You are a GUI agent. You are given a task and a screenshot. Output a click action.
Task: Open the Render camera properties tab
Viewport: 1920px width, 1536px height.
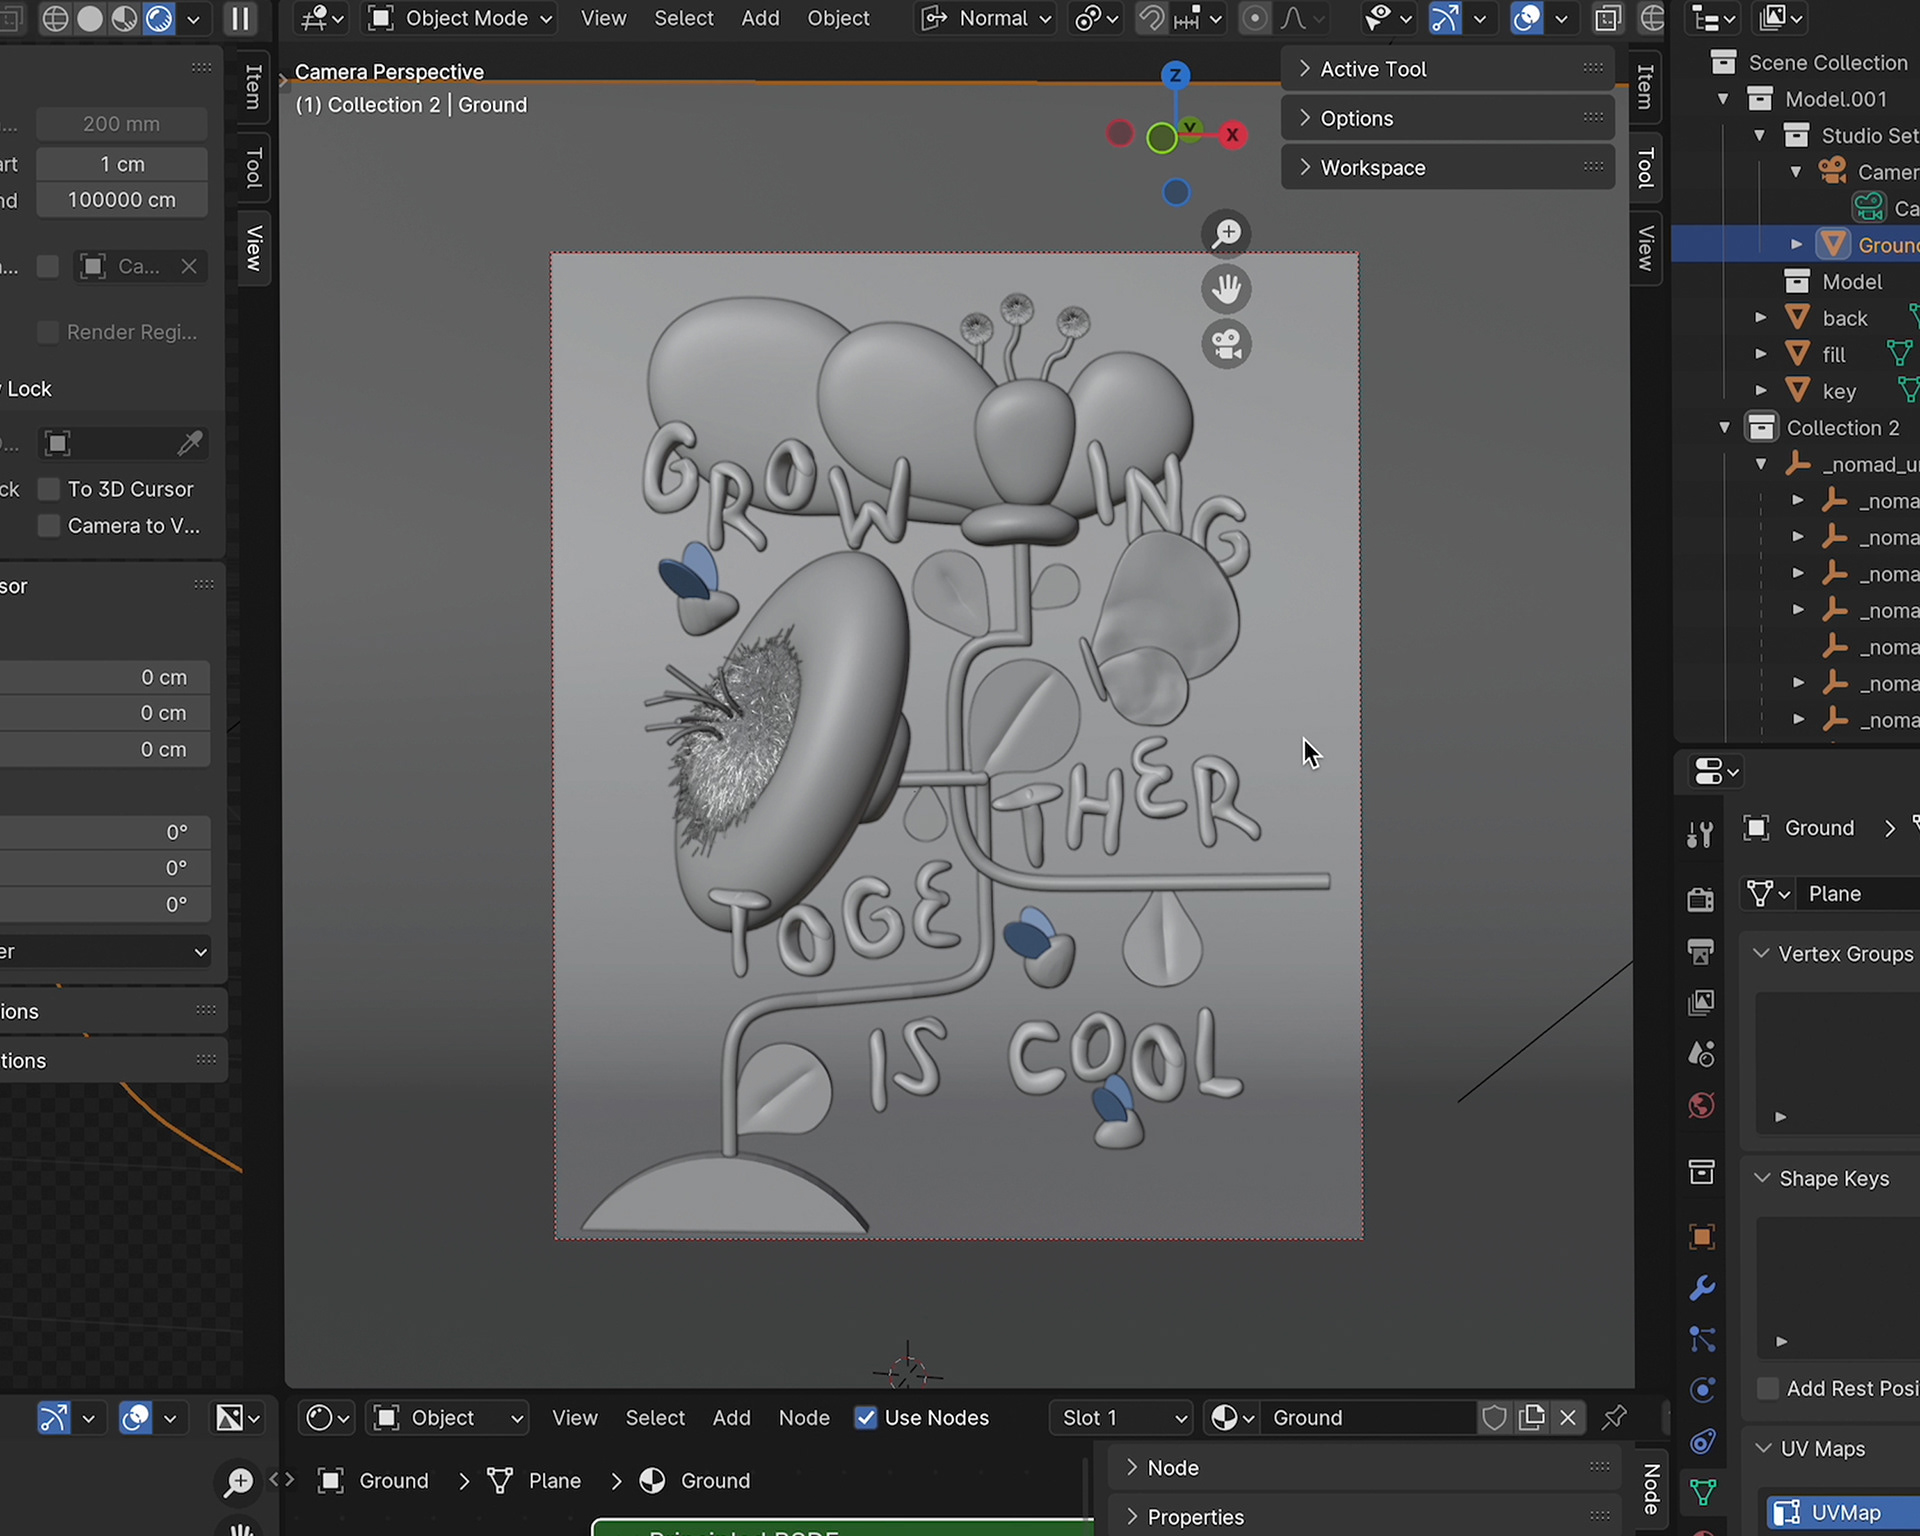1701,899
